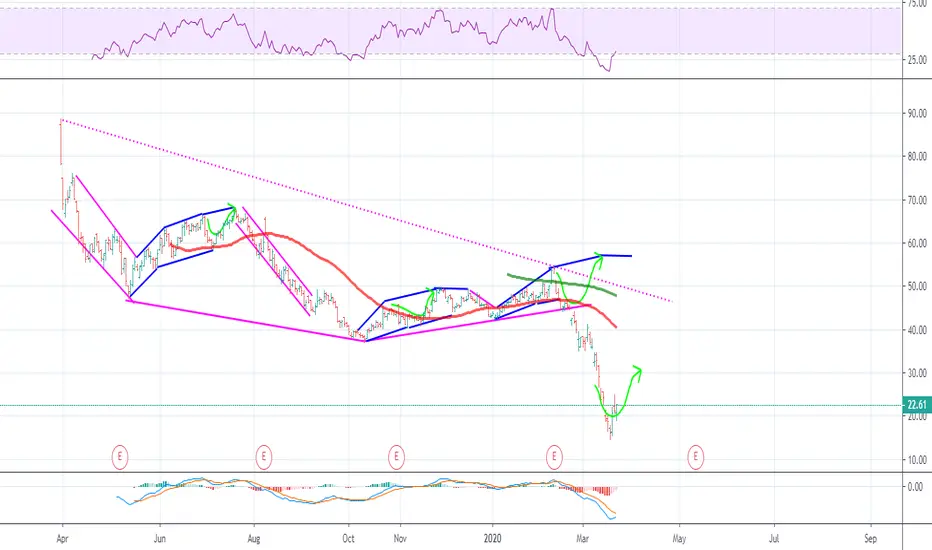This screenshot has height=550, width=932.
Task: Click the Aug time axis label
Action: pyautogui.click(x=254, y=539)
